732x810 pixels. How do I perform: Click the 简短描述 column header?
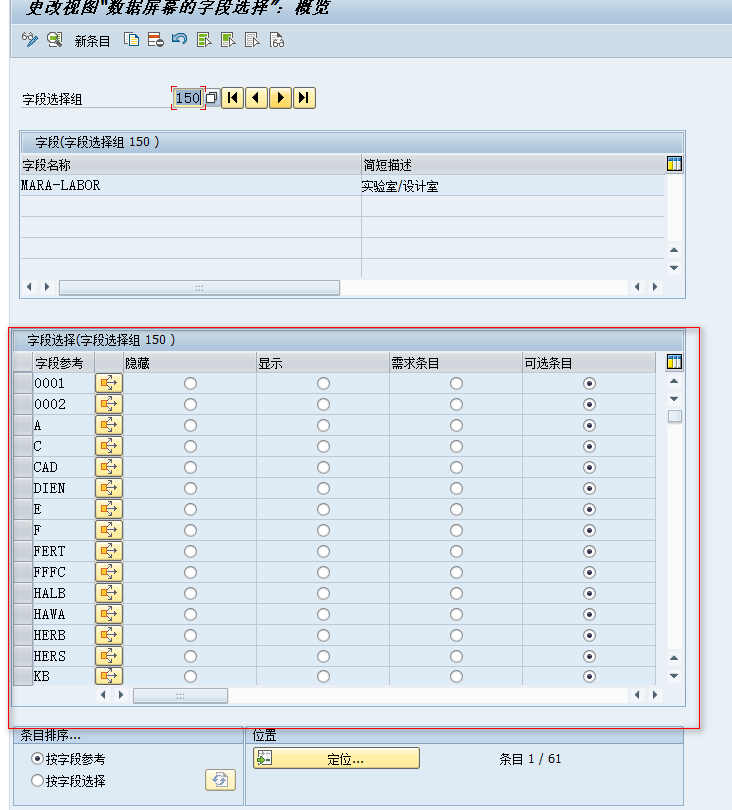(x=512, y=165)
